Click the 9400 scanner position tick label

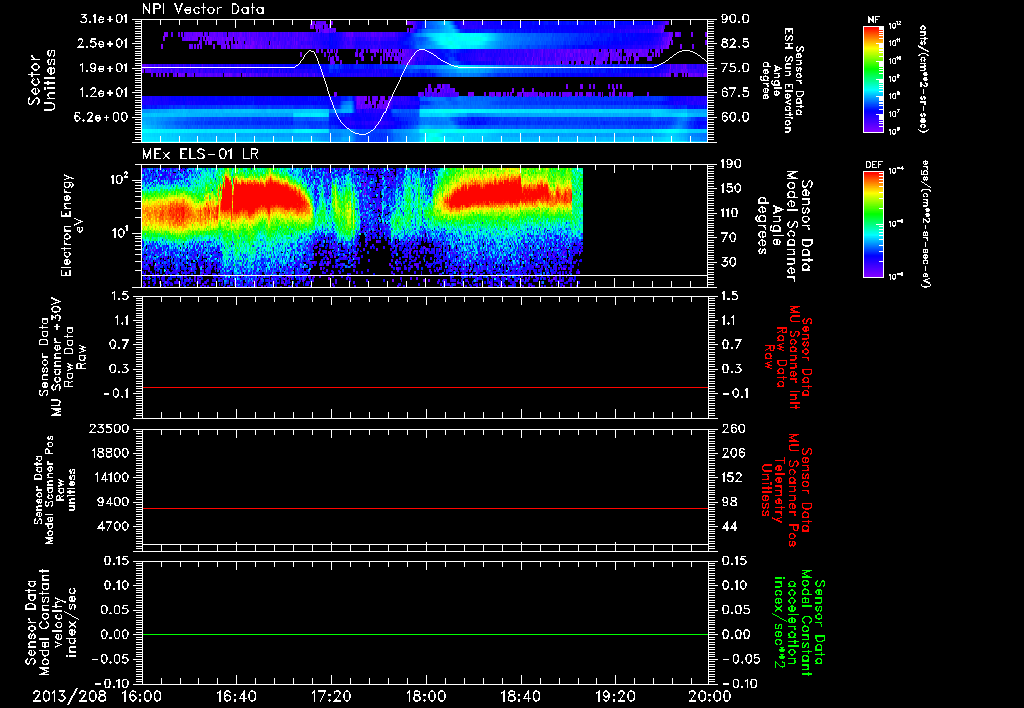tap(114, 502)
